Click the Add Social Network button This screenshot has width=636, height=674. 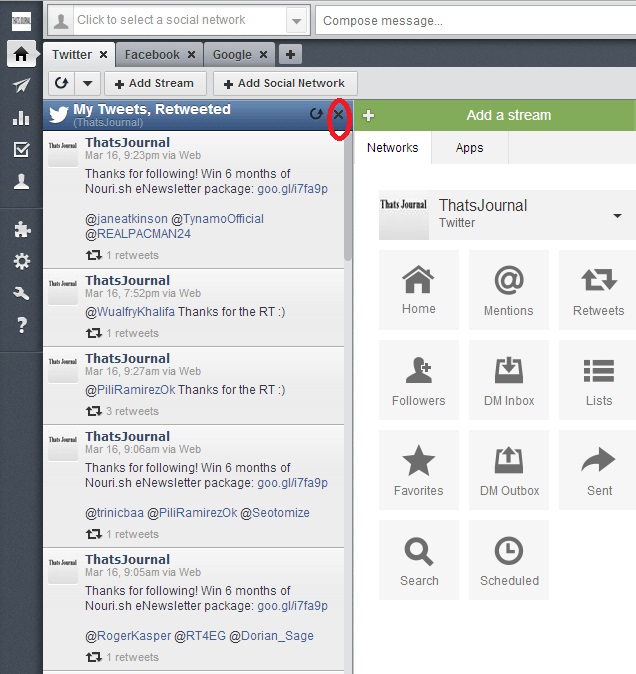tap(285, 83)
